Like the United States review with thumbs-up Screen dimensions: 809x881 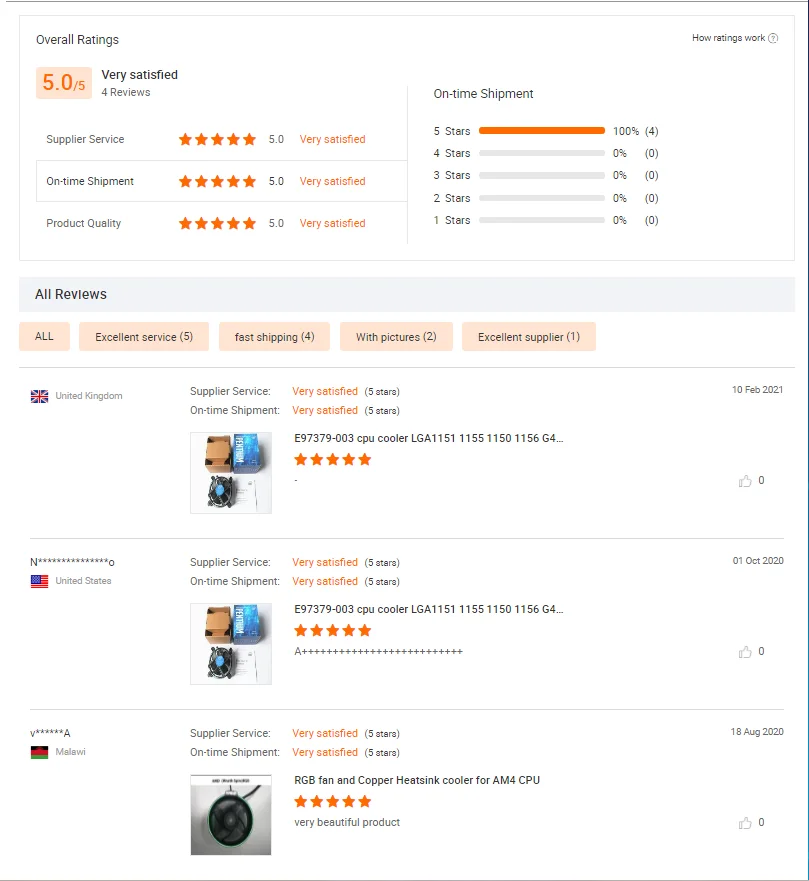click(745, 652)
